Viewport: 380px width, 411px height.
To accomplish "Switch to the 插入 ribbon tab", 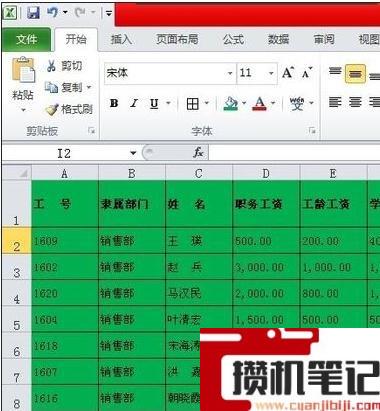I will 121,40.
